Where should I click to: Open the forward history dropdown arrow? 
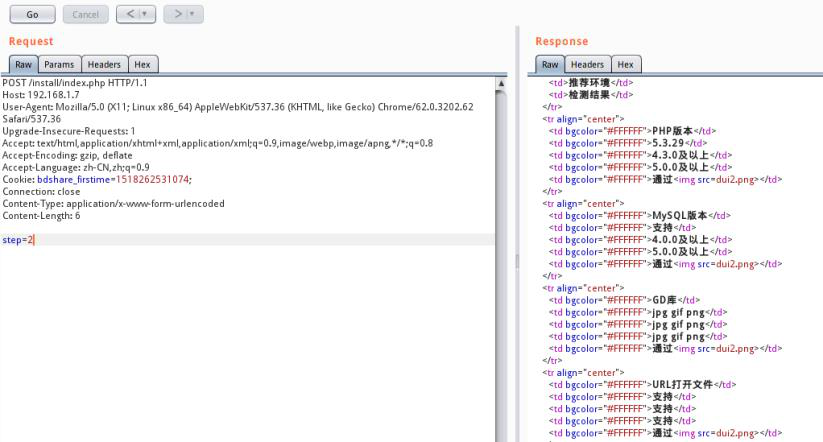tap(192, 14)
